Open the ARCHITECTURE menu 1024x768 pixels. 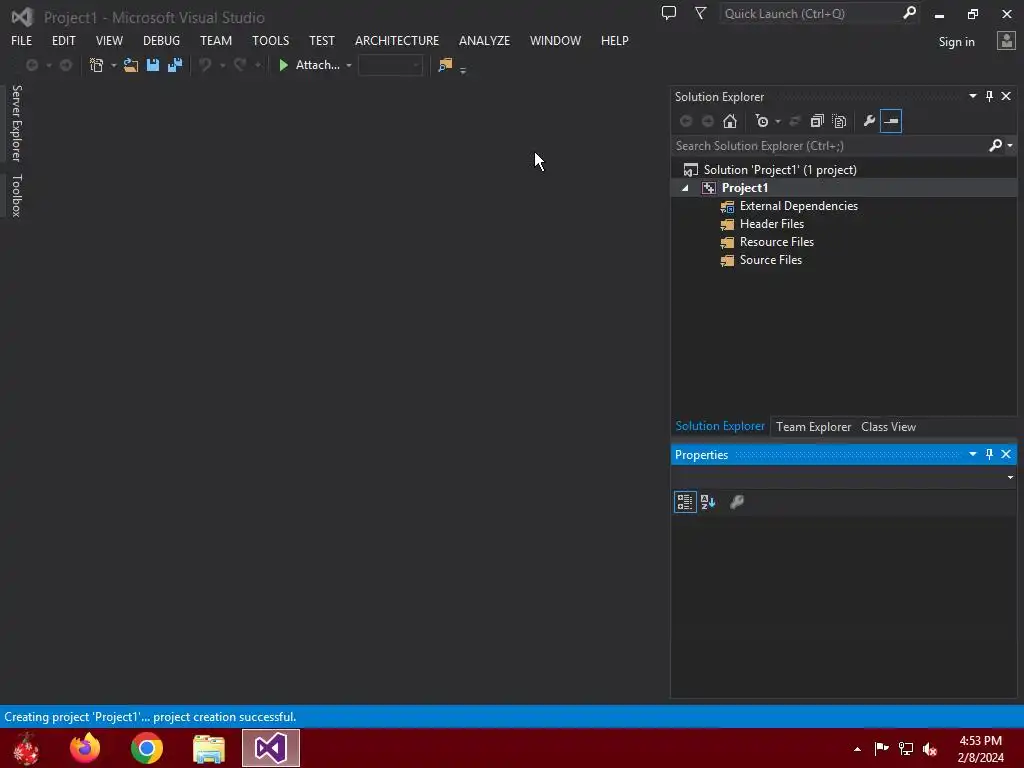(397, 40)
